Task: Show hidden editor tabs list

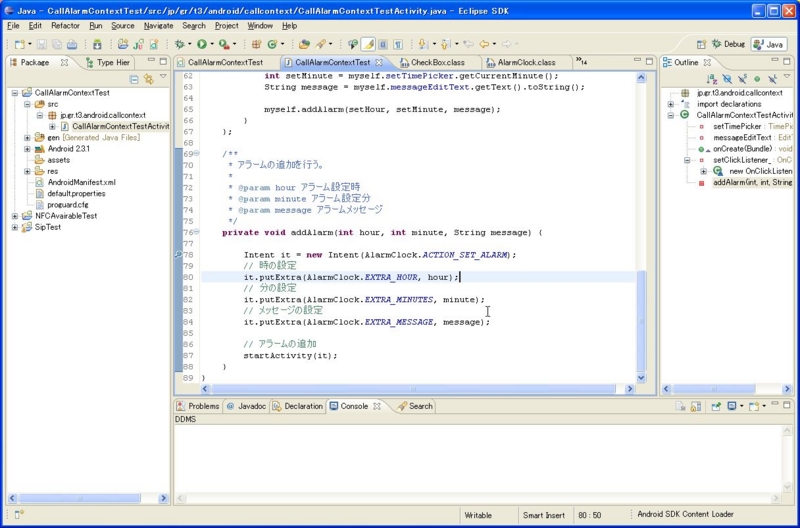Action: (581, 61)
